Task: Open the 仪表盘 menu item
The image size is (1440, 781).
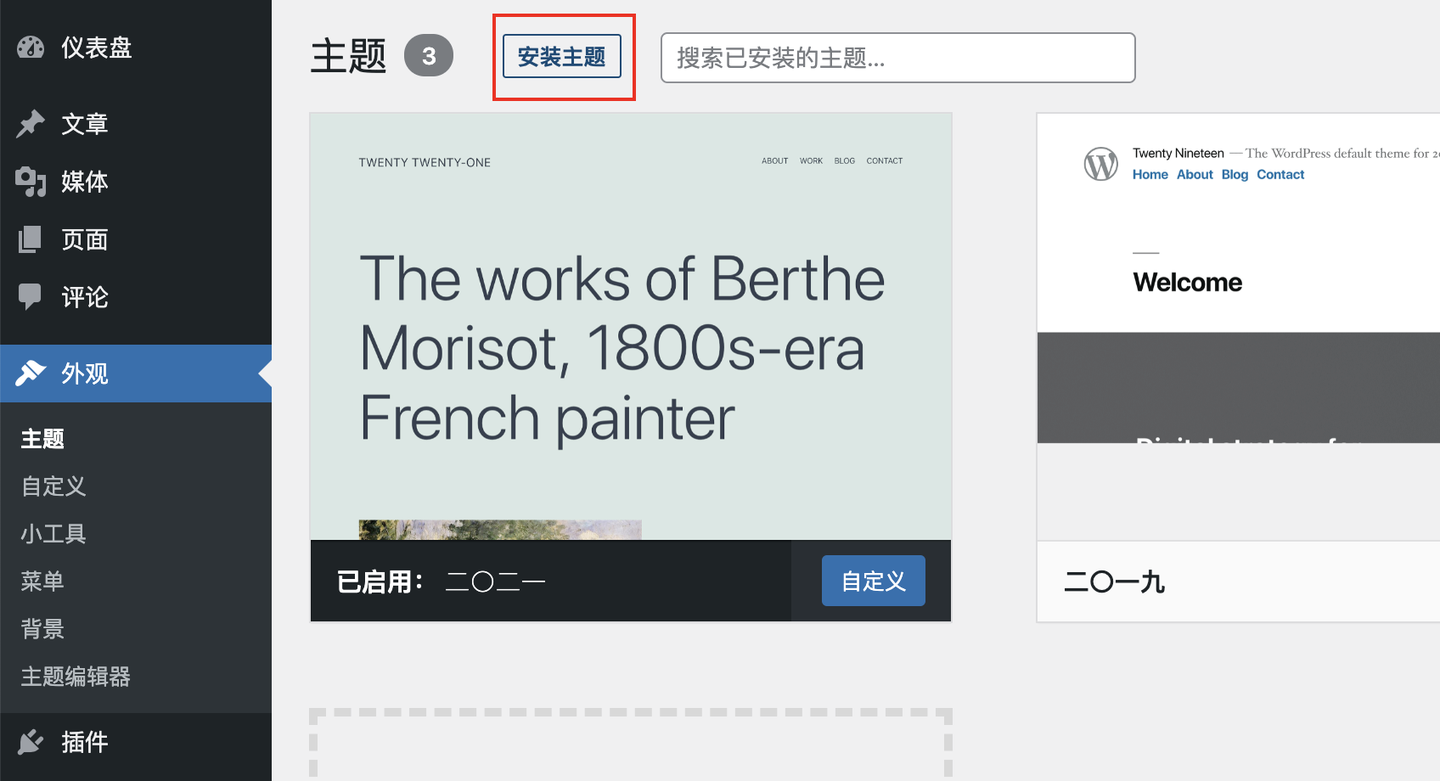Action: point(136,47)
